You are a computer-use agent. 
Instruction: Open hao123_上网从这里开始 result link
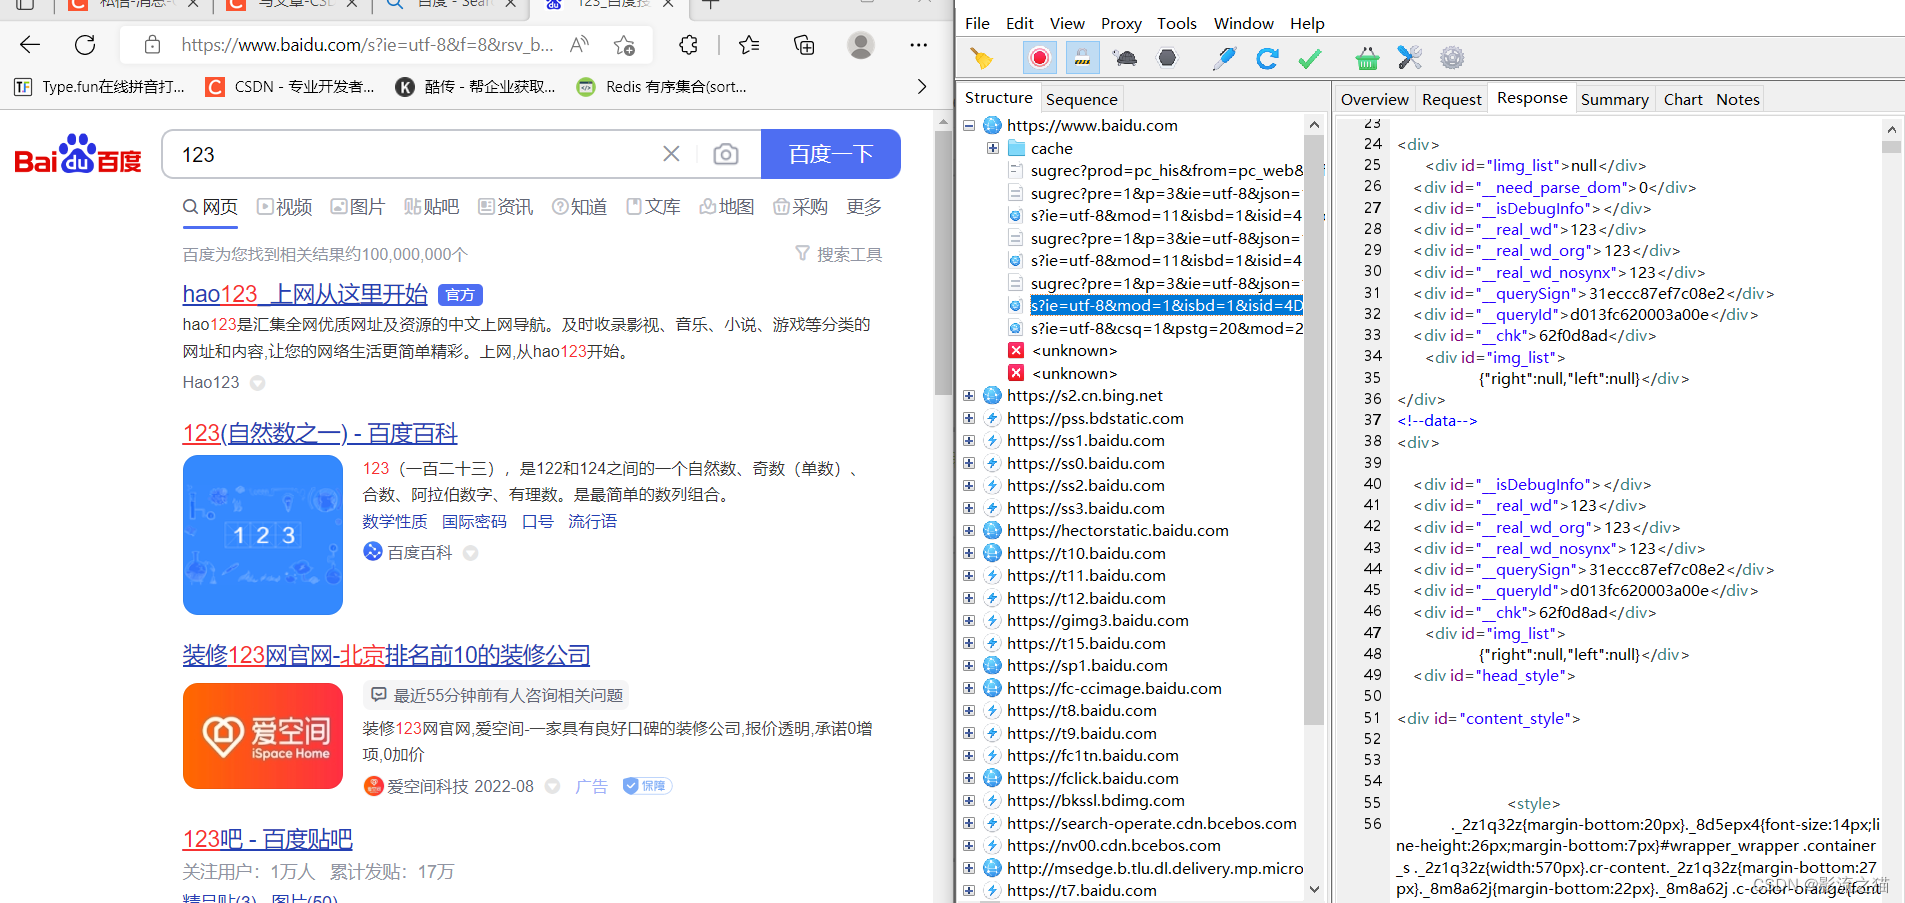pos(305,294)
